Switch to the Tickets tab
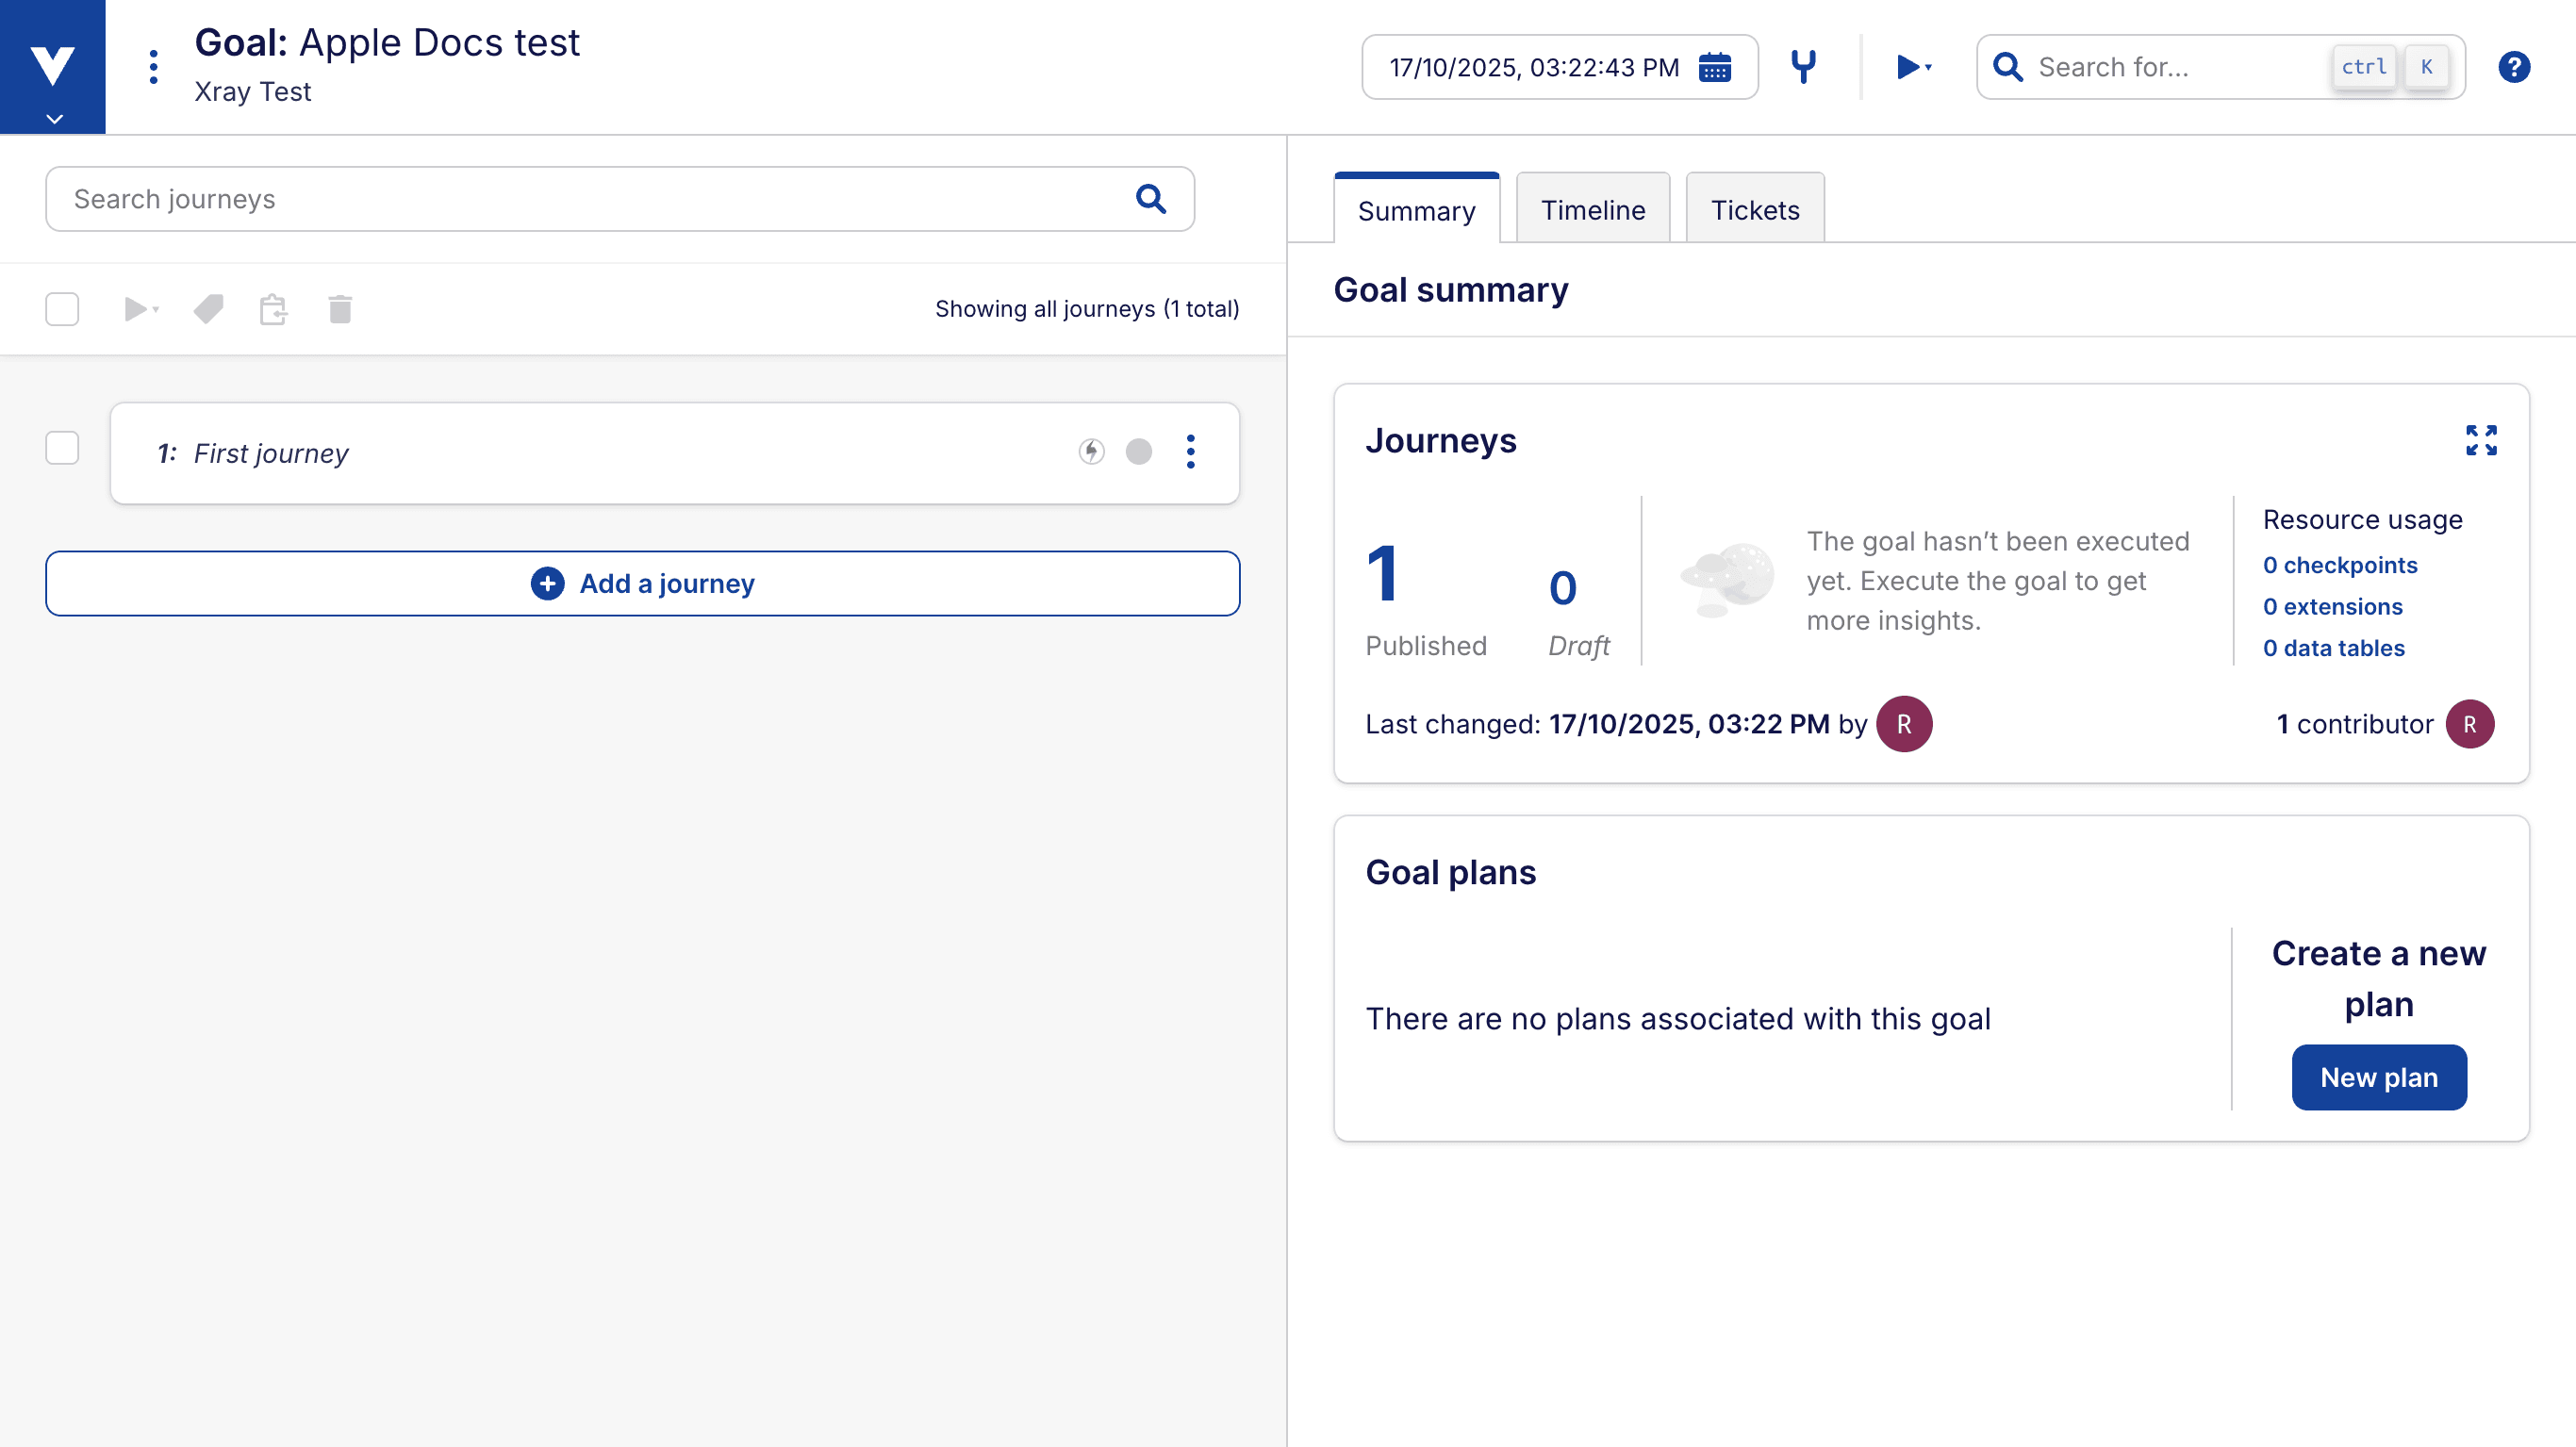 point(1754,210)
